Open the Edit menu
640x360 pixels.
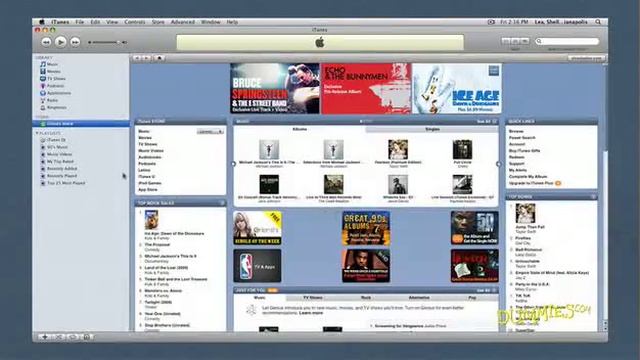coord(95,22)
